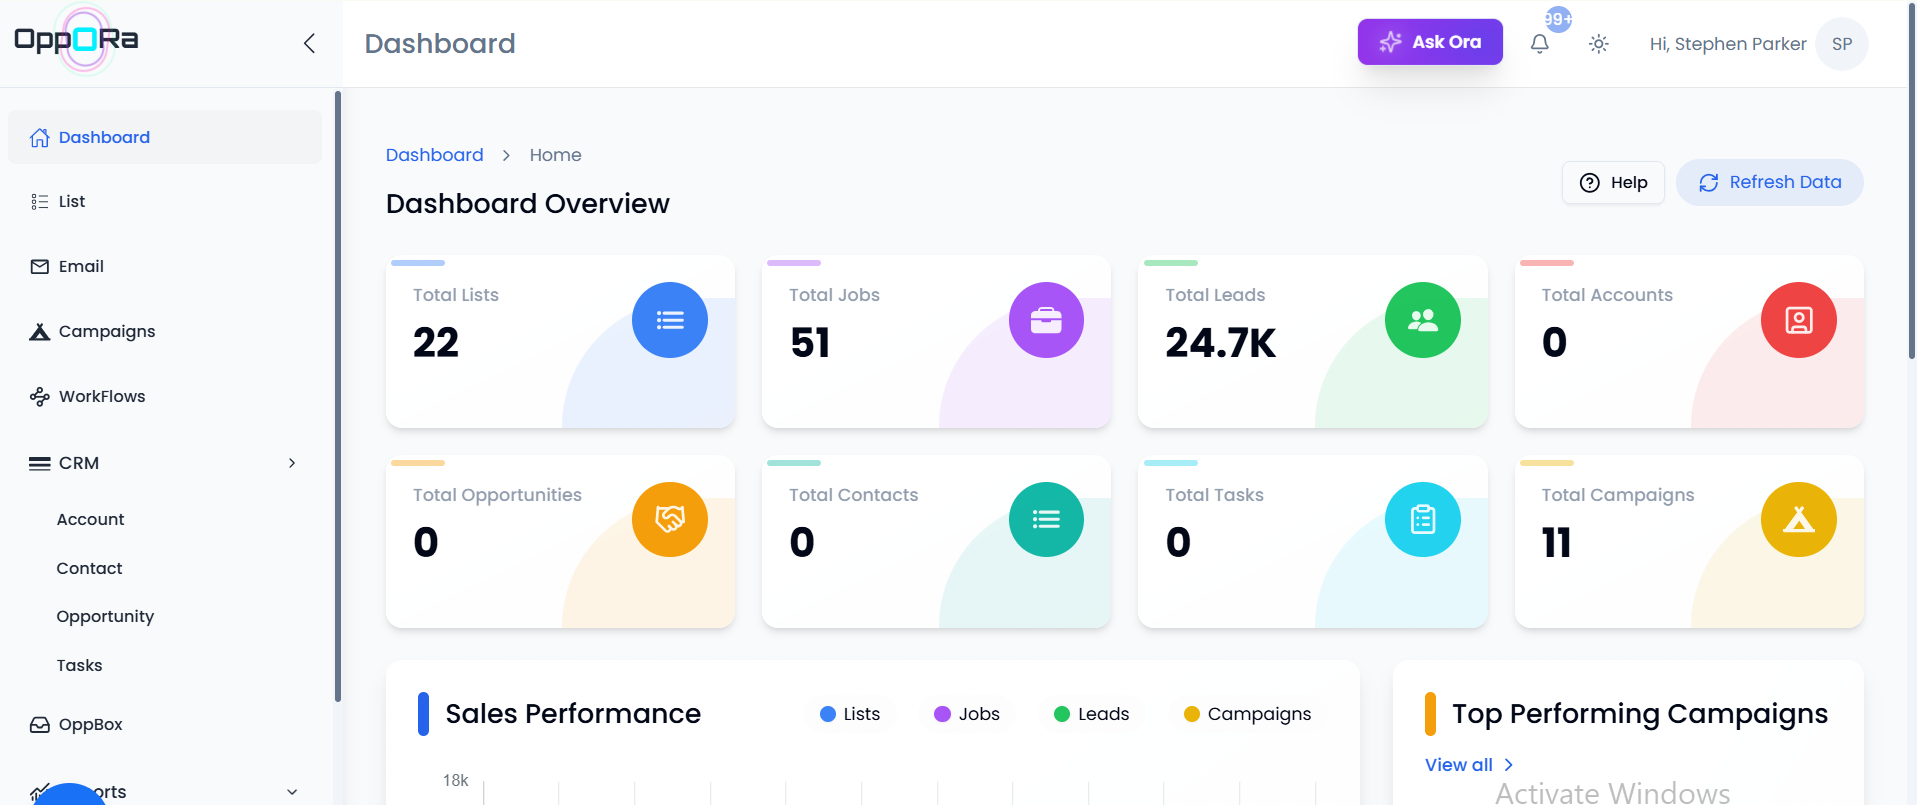Click the OppORa logo

pyautogui.click(x=77, y=39)
